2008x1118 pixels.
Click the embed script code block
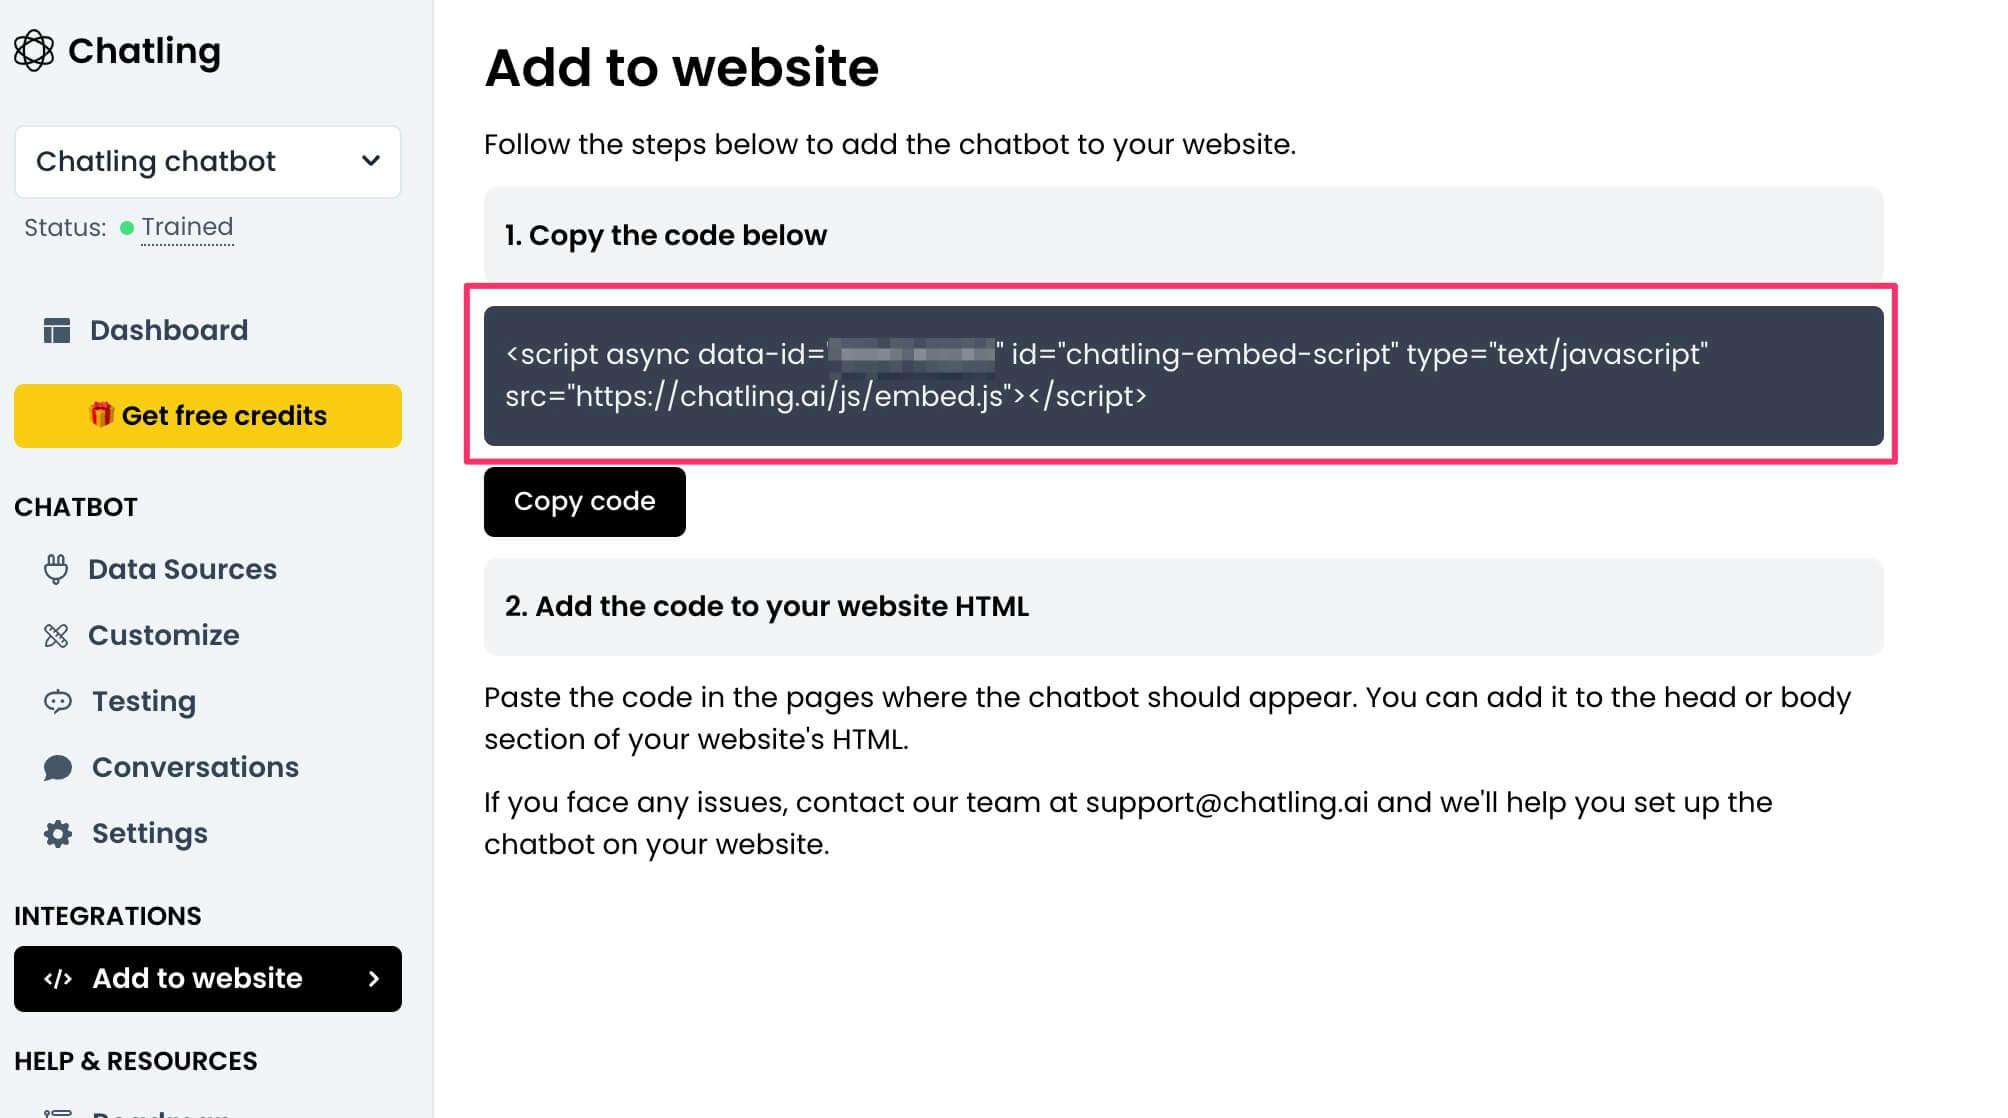tap(1184, 375)
